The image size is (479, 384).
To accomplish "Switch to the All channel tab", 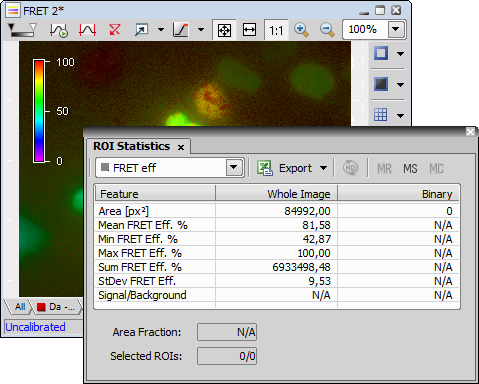I will (20, 307).
